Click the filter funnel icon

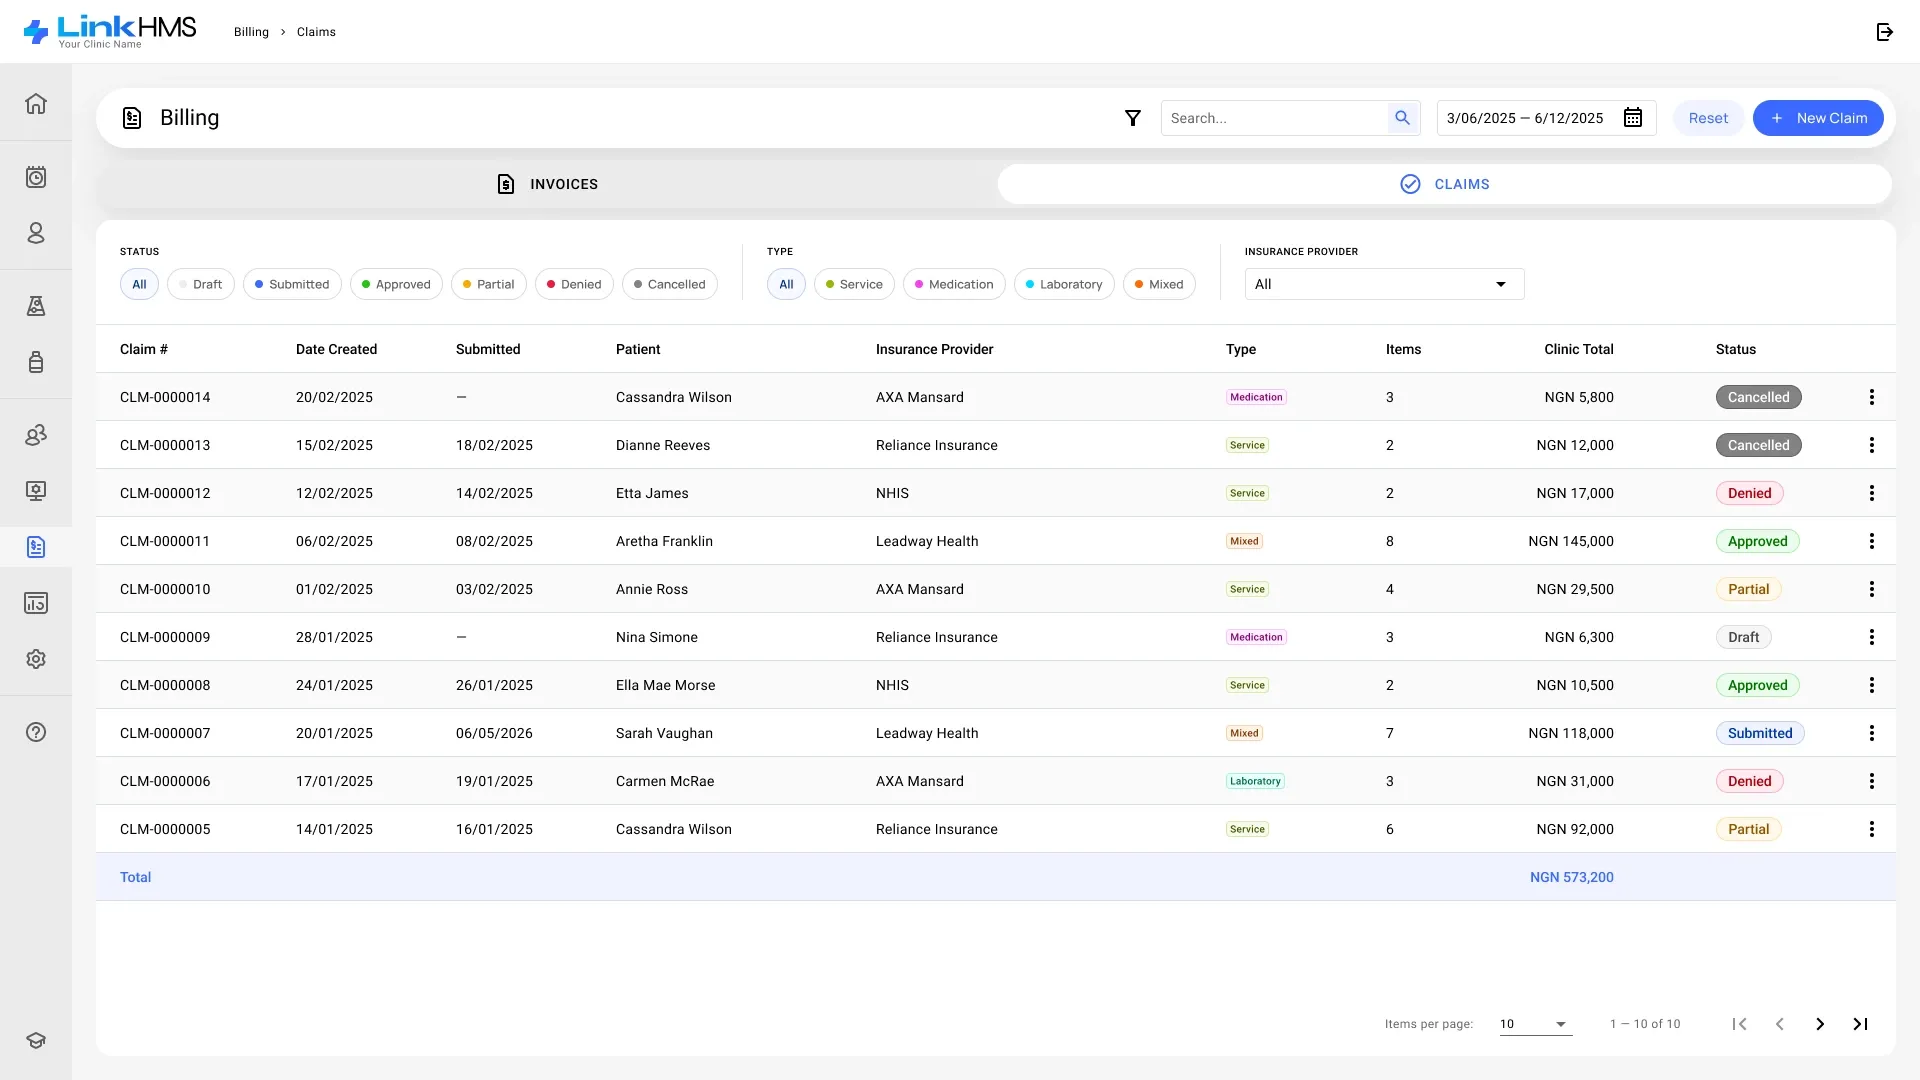tap(1133, 118)
